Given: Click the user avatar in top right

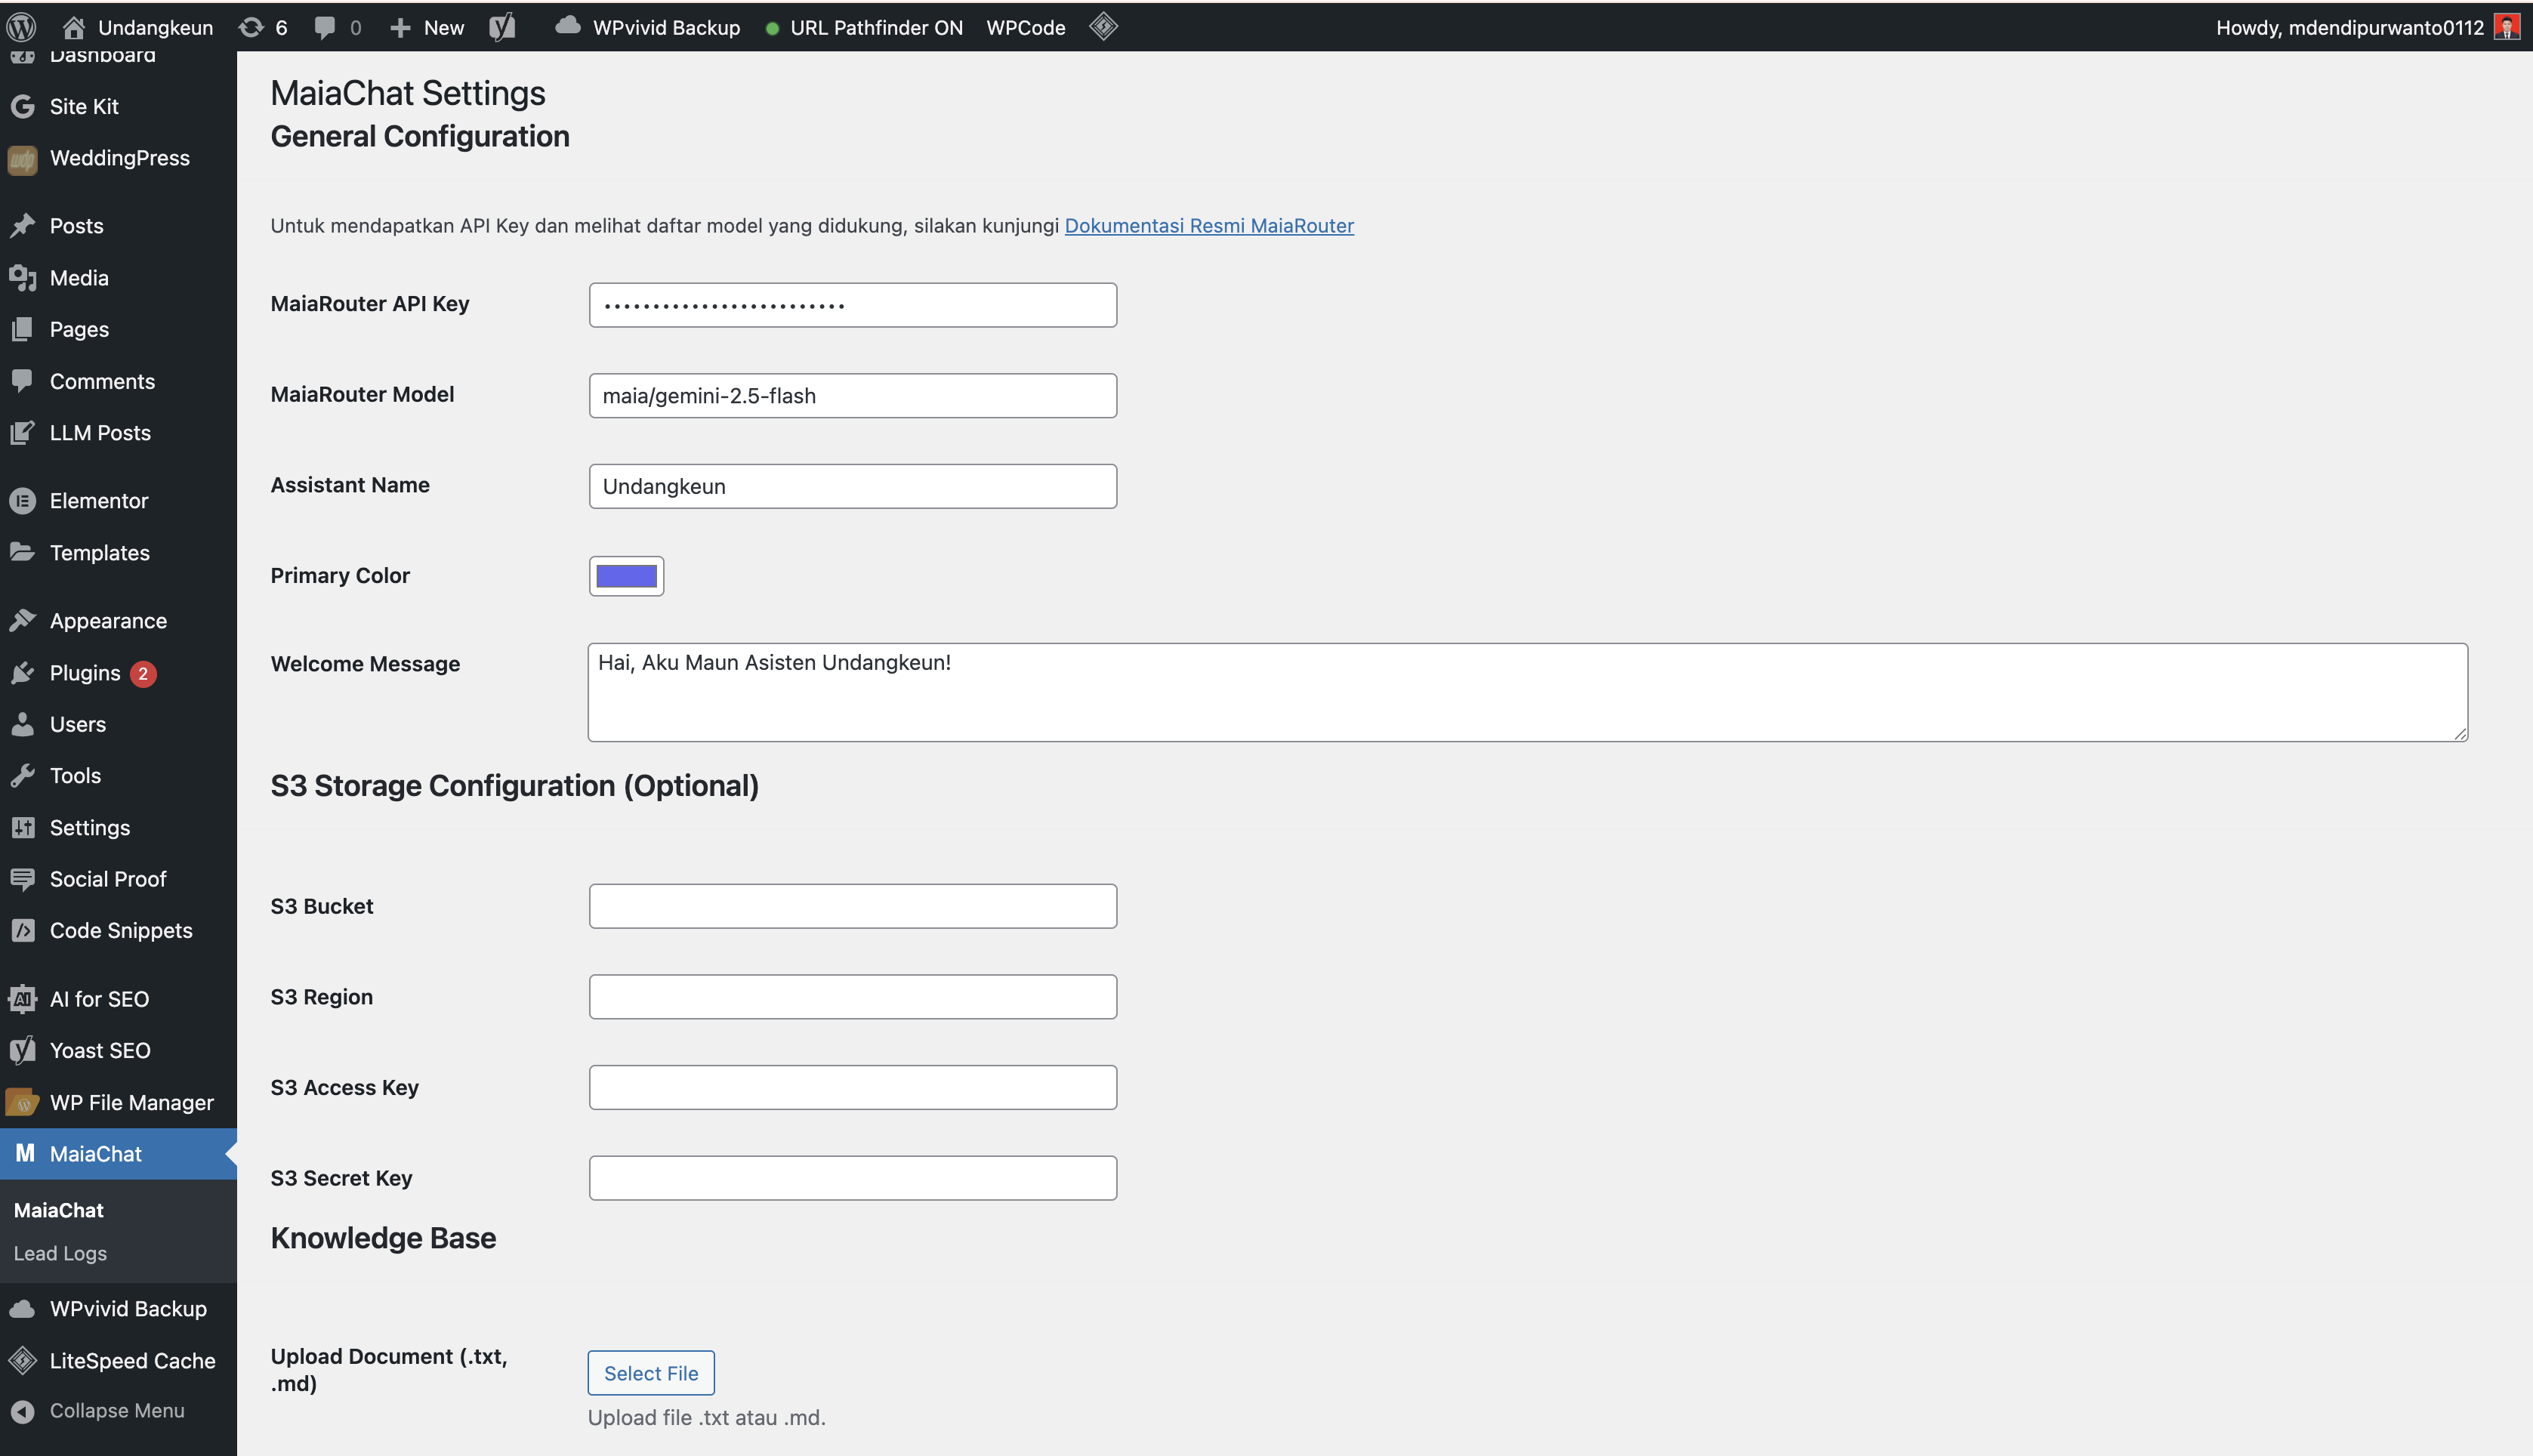Looking at the screenshot, I should coord(2507,27).
